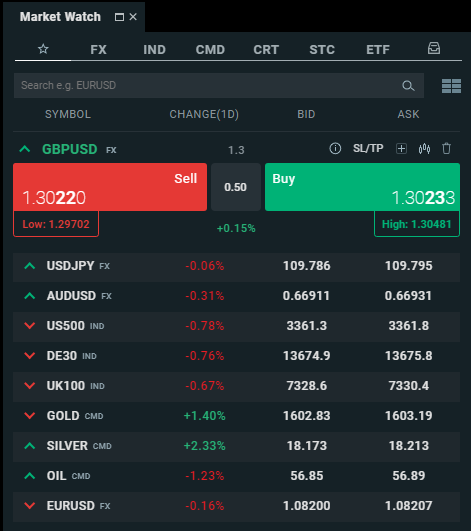Click US500 ask price 3361.8
The height and width of the screenshot is (531, 471).
pyautogui.click(x=409, y=326)
